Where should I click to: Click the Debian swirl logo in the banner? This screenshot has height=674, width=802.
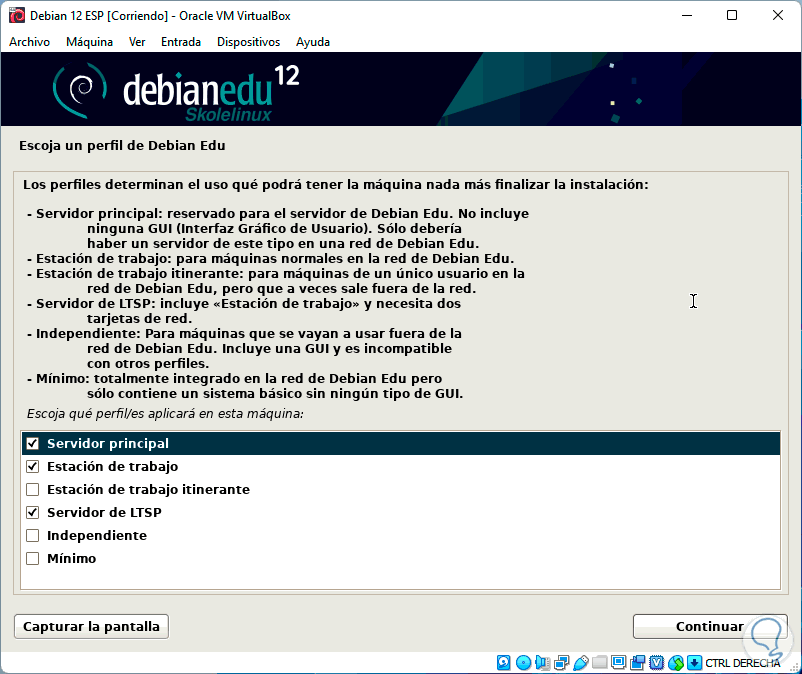pyautogui.click(x=80, y=90)
